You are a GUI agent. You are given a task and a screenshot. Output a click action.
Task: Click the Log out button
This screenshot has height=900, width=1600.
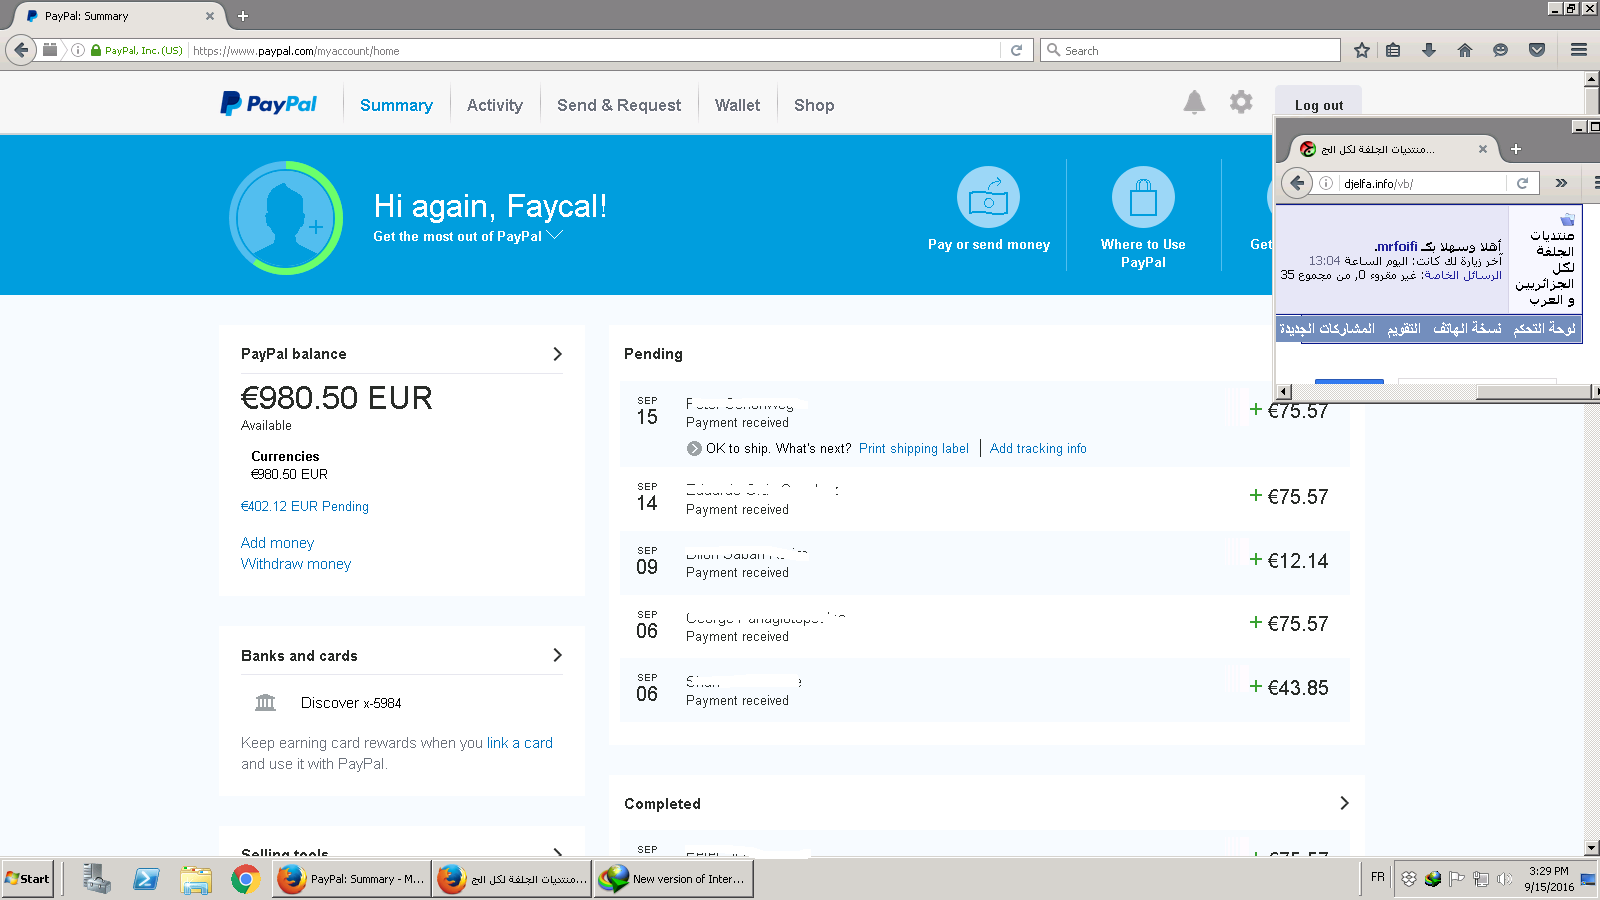click(x=1318, y=104)
